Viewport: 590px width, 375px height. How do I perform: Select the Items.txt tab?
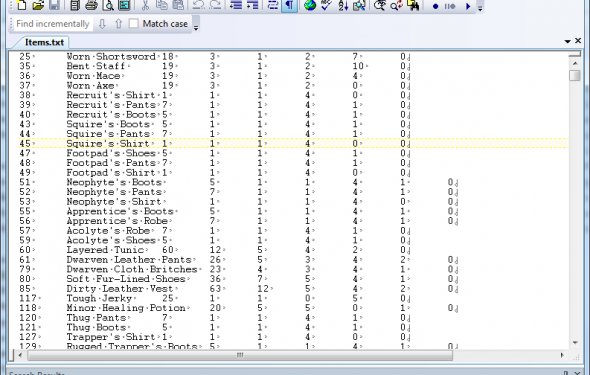[44, 42]
